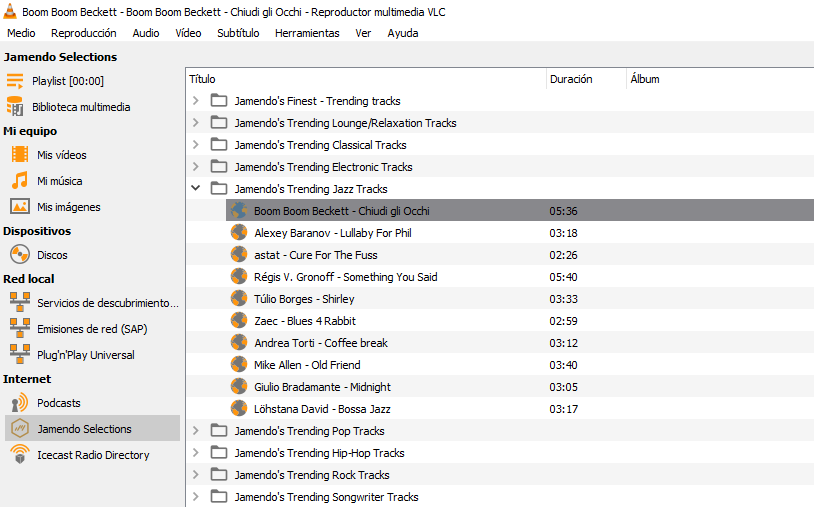The width and height of the screenshot is (814, 507).
Task: Click the Discos disc icon
Action: pyautogui.click(x=20, y=255)
